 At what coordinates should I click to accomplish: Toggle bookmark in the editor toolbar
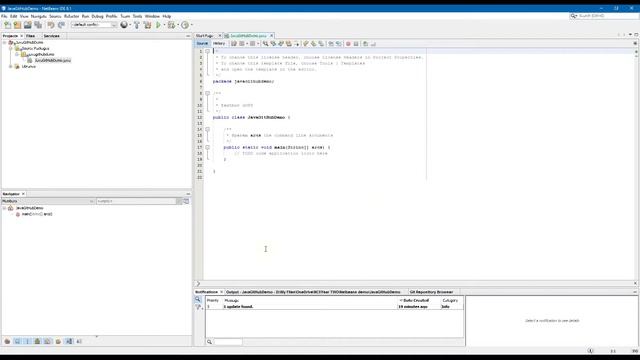click(321, 44)
